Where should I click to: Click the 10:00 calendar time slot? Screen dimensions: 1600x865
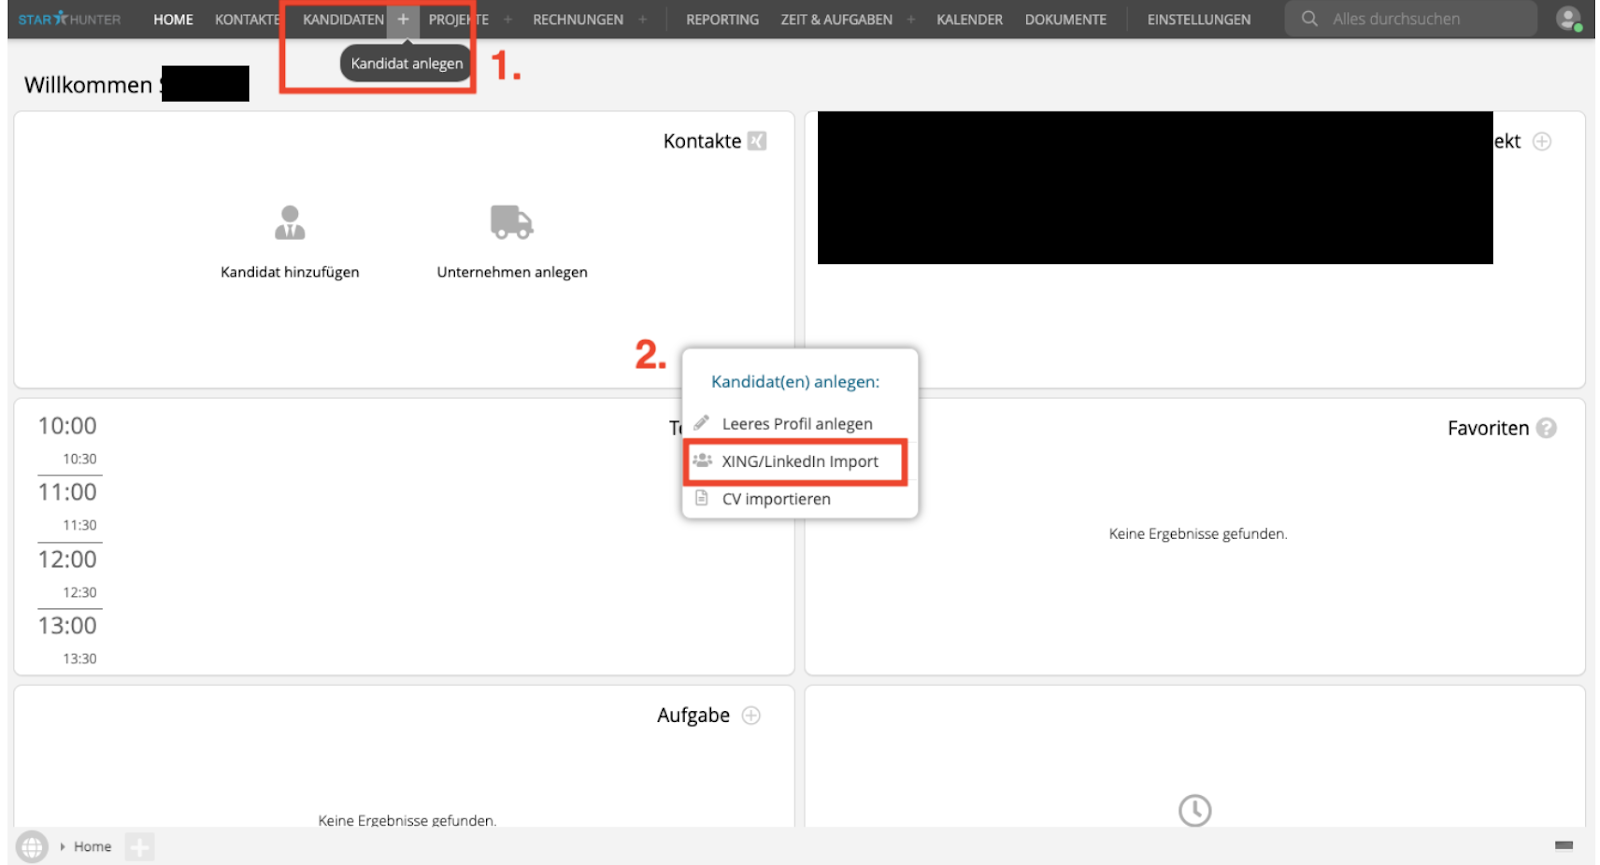tap(67, 426)
